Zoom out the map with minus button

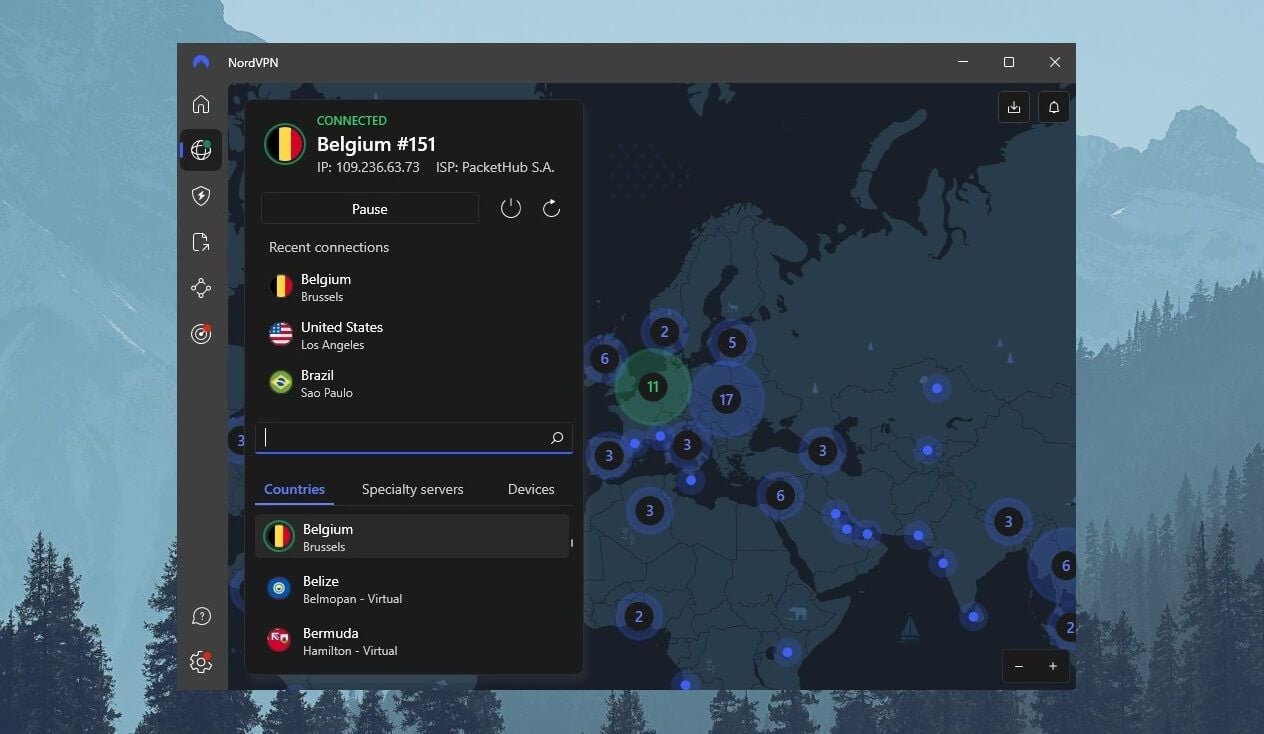(1019, 666)
